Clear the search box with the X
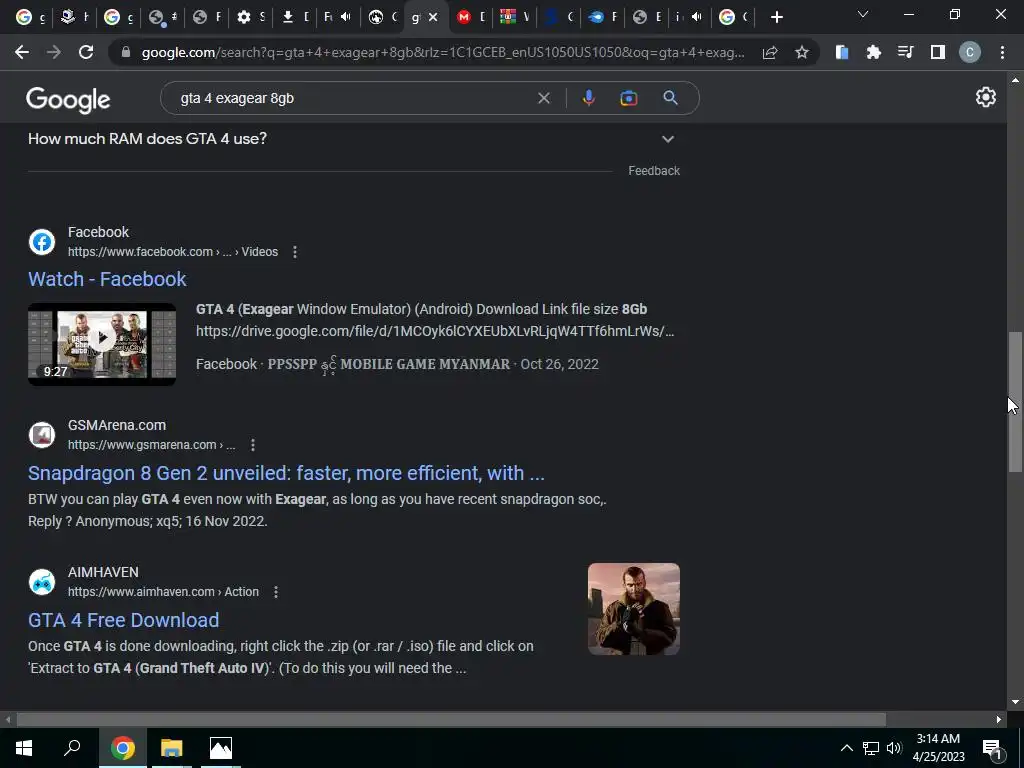Image resolution: width=1024 pixels, height=768 pixels. [543, 98]
